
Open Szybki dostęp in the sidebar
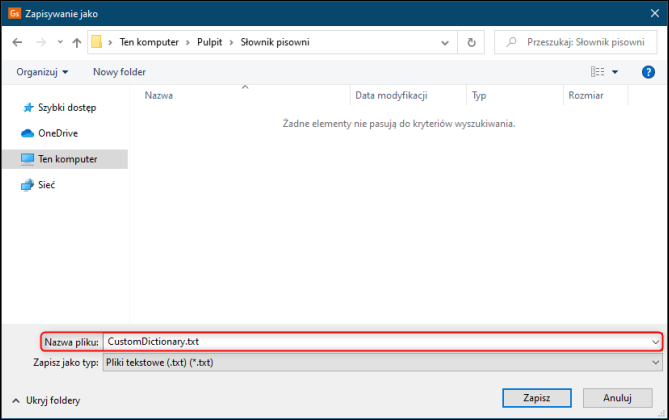pyautogui.click(x=67, y=108)
